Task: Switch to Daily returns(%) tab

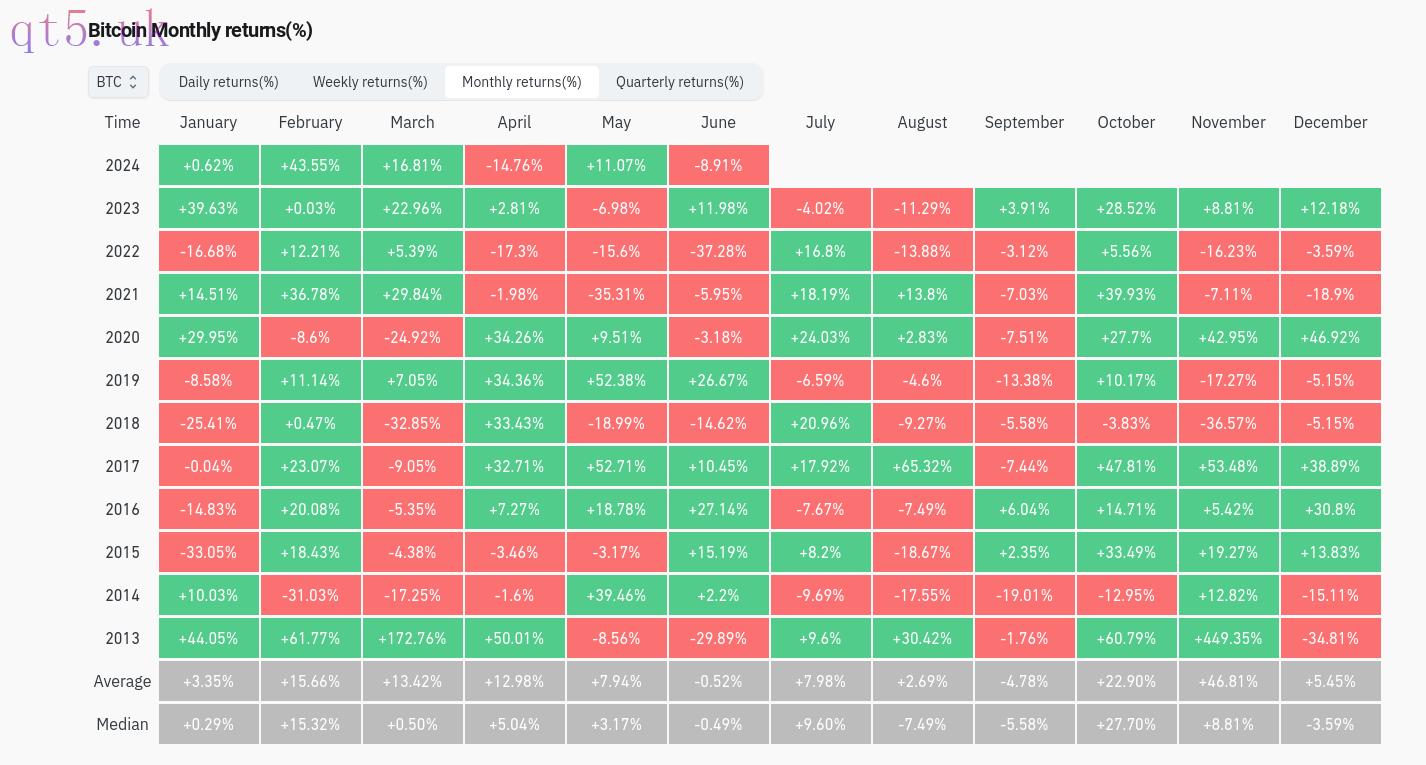Action: [x=228, y=82]
